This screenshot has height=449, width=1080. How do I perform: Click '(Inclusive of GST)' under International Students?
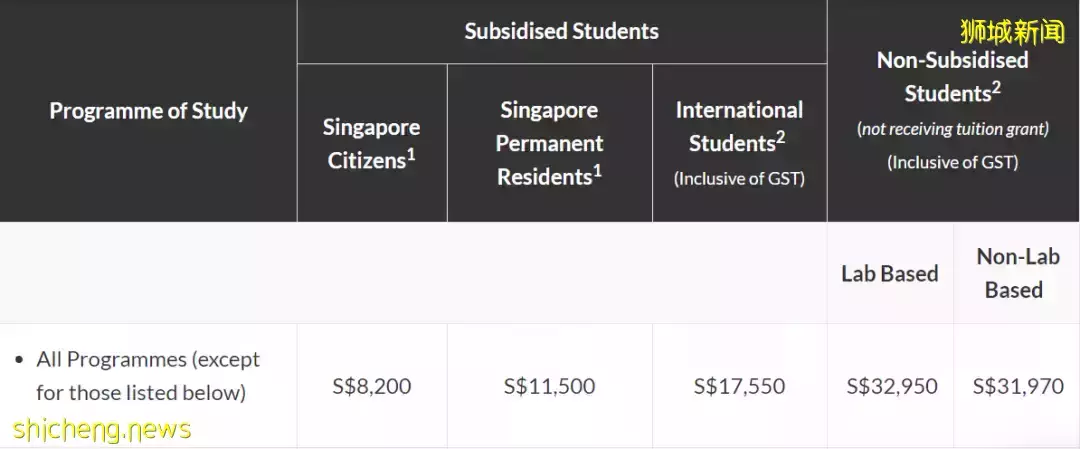739,178
